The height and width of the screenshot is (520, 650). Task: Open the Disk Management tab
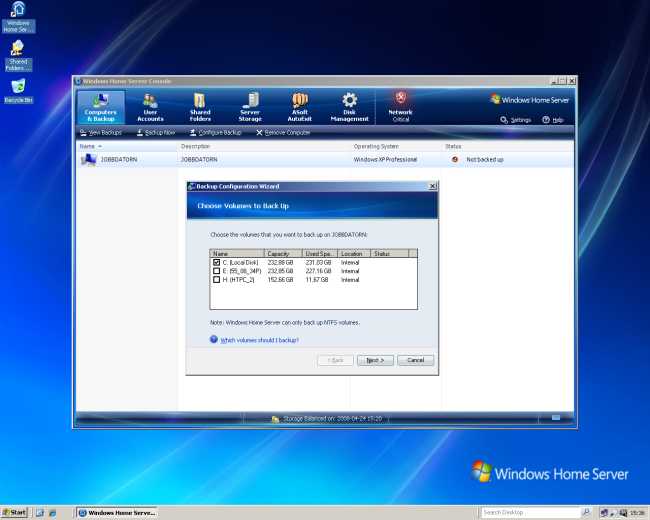point(349,108)
